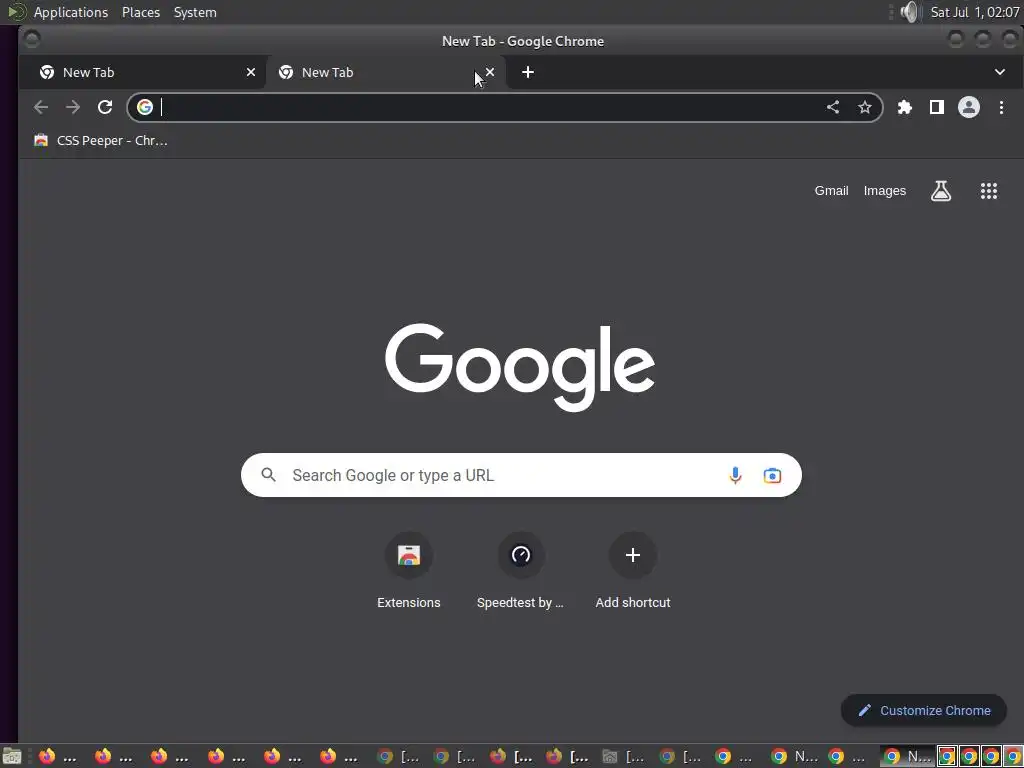Close the second New Tab tab

click(x=490, y=72)
